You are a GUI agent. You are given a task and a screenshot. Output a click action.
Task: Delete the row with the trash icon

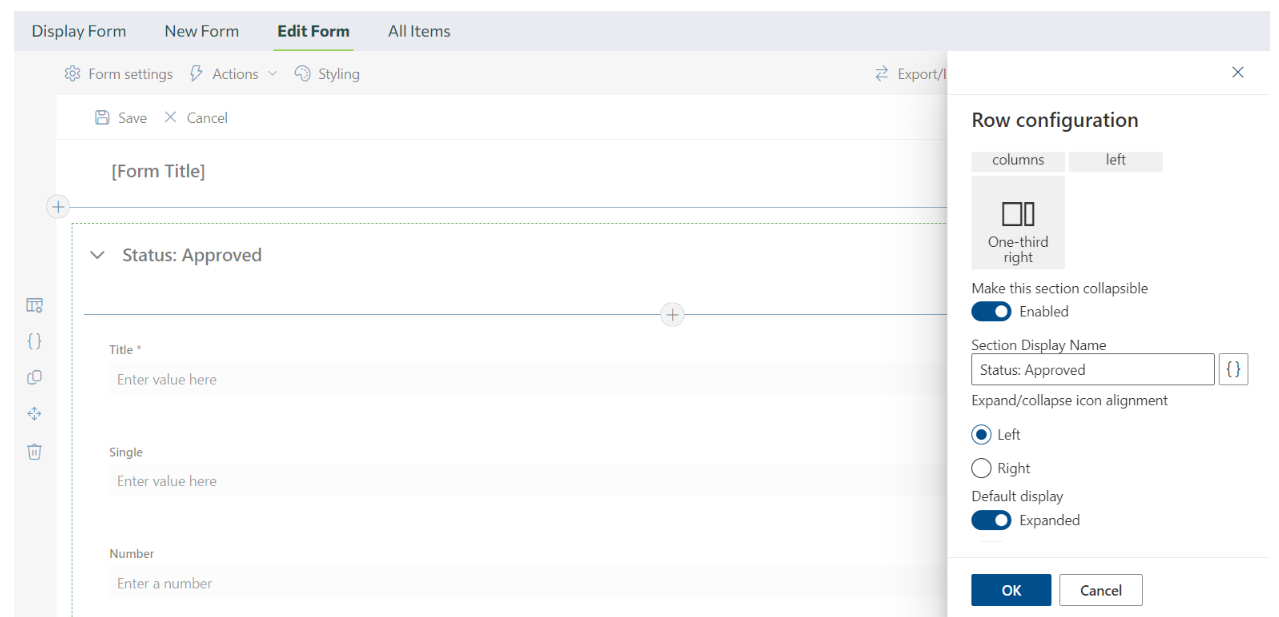[x=34, y=451]
